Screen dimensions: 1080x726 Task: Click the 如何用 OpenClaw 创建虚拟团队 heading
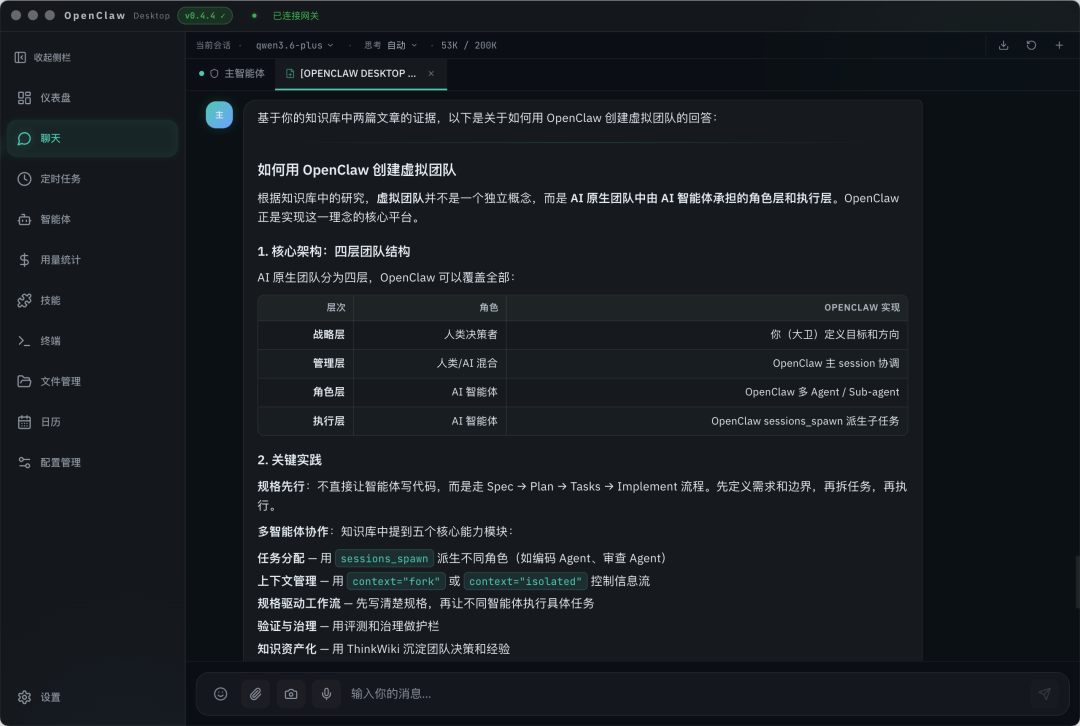pos(357,170)
